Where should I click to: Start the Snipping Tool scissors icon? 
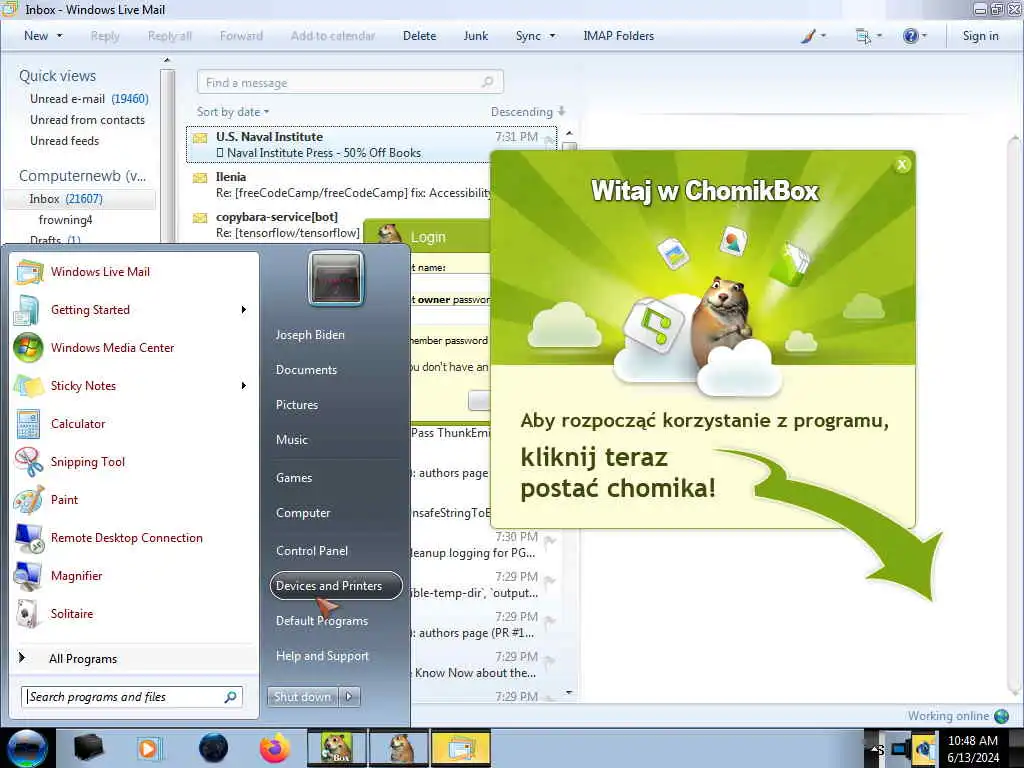(x=28, y=462)
